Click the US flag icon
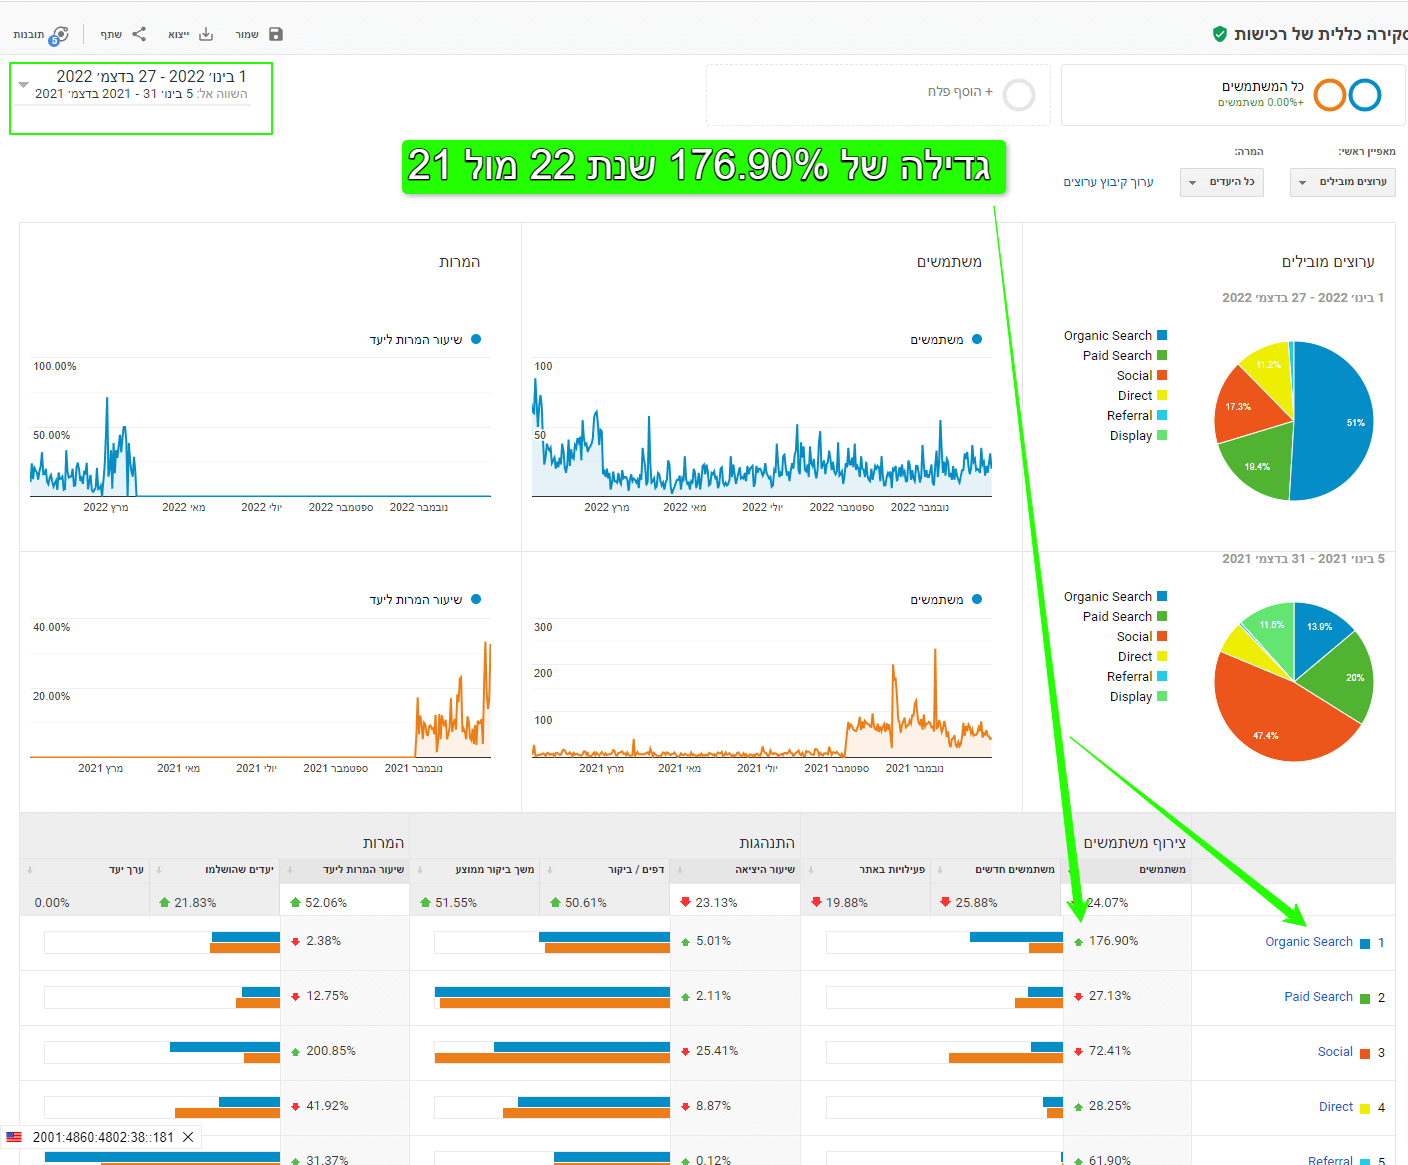This screenshot has height=1165, width=1408. pos(14,1137)
